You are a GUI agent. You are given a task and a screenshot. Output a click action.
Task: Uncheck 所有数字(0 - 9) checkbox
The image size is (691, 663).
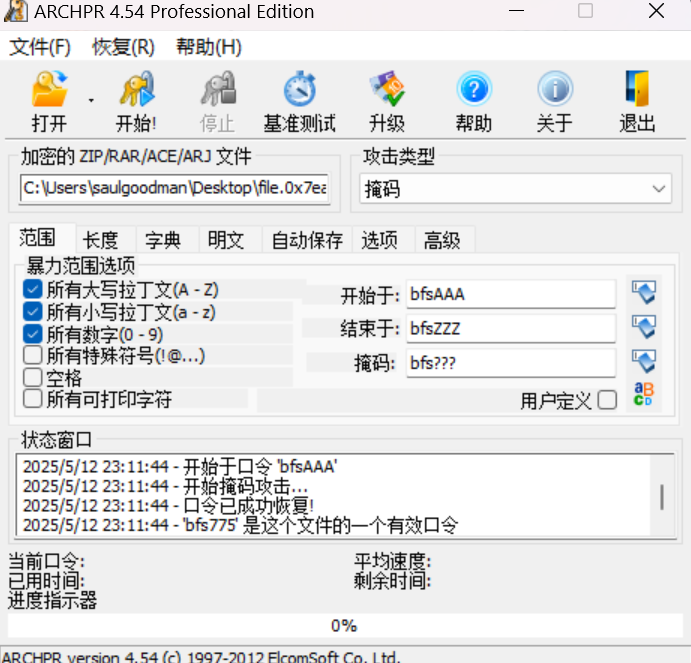point(33,334)
